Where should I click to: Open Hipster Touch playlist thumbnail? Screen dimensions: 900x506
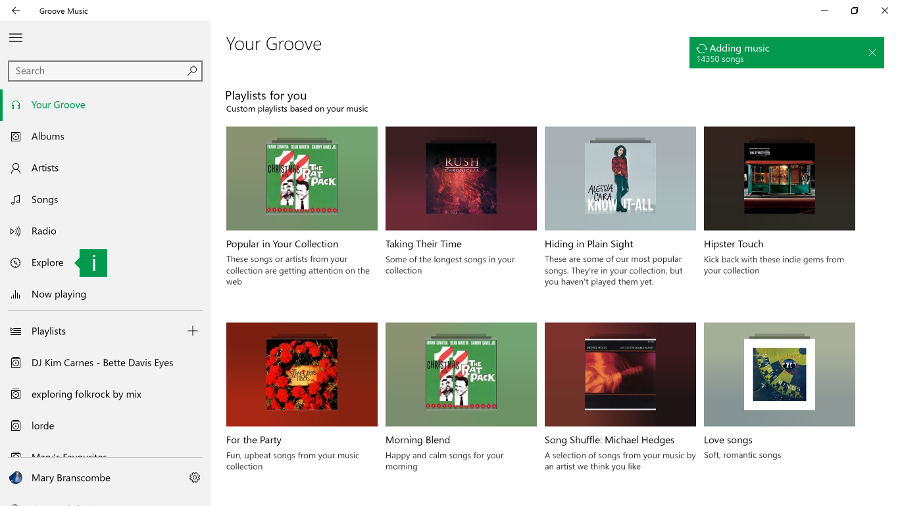[779, 178]
